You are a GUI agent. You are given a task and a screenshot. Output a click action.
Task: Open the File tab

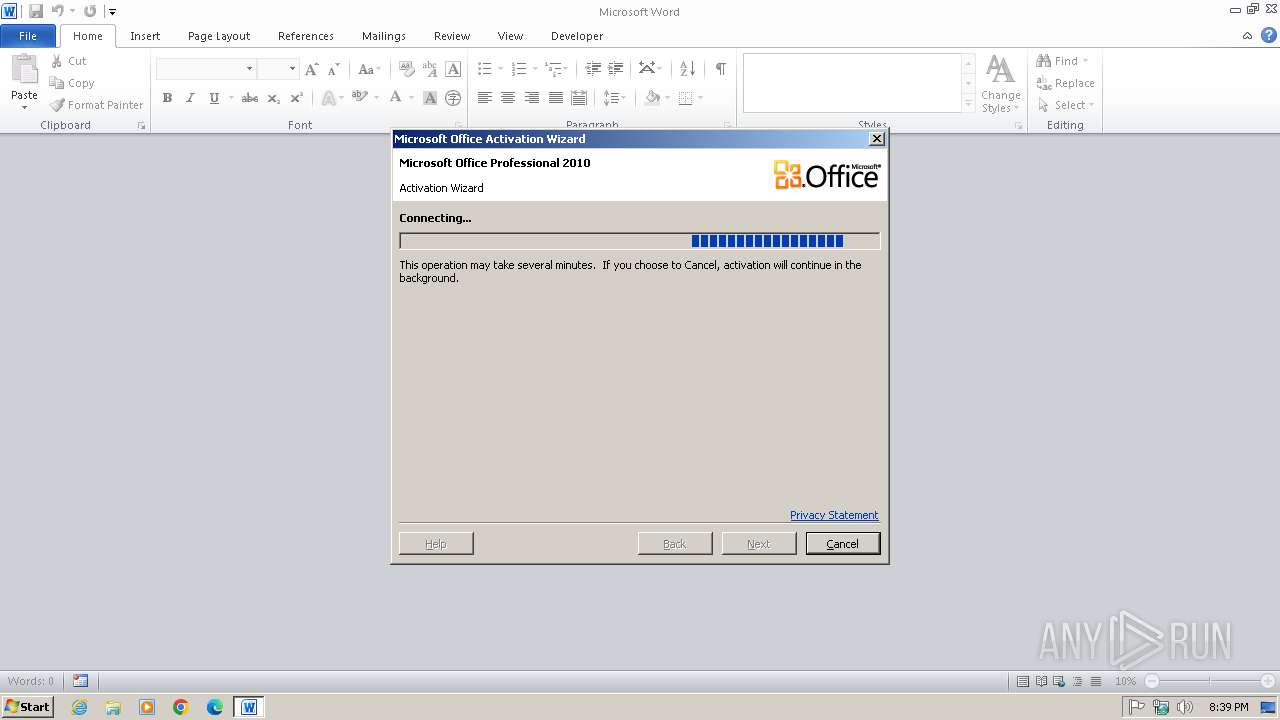click(28, 36)
